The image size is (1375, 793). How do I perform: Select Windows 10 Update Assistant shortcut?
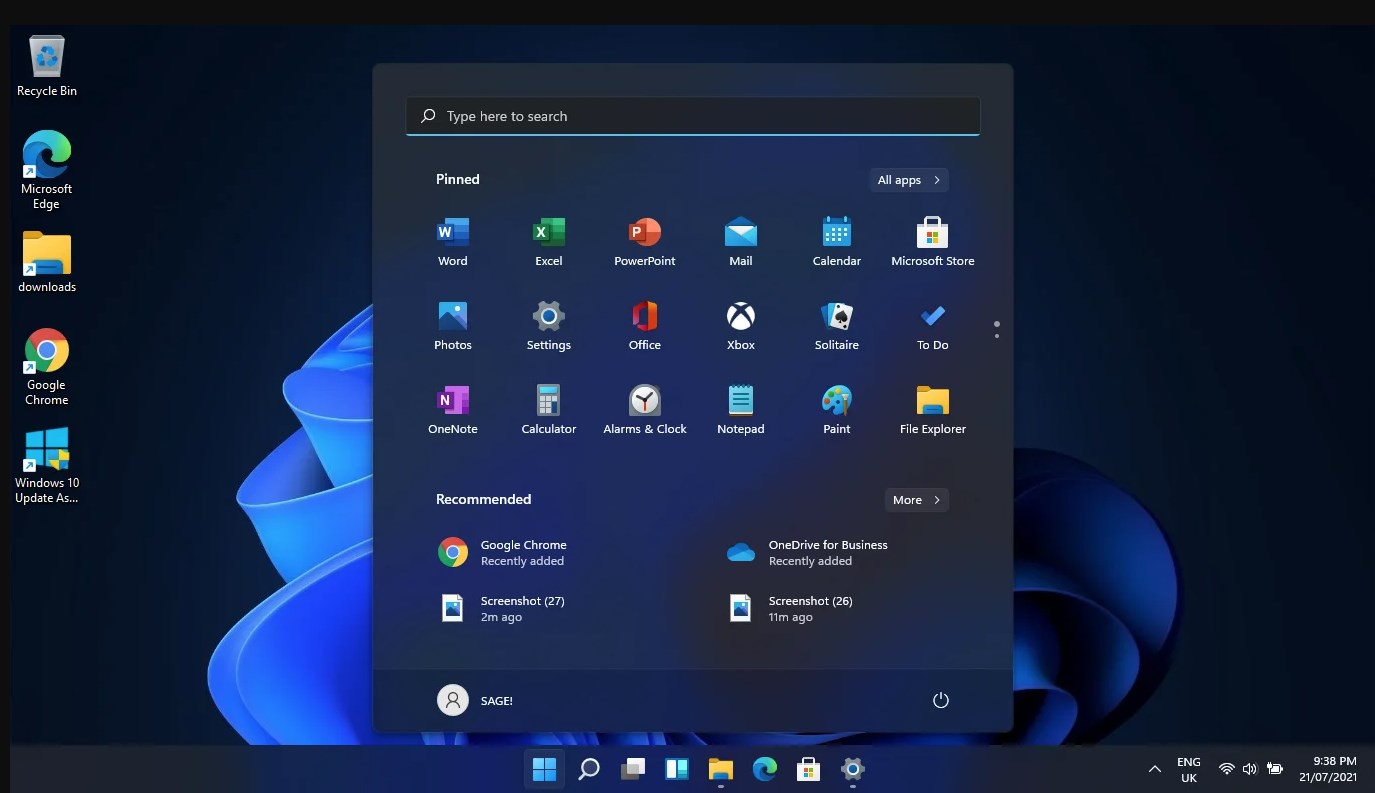click(x=47, y=465)
